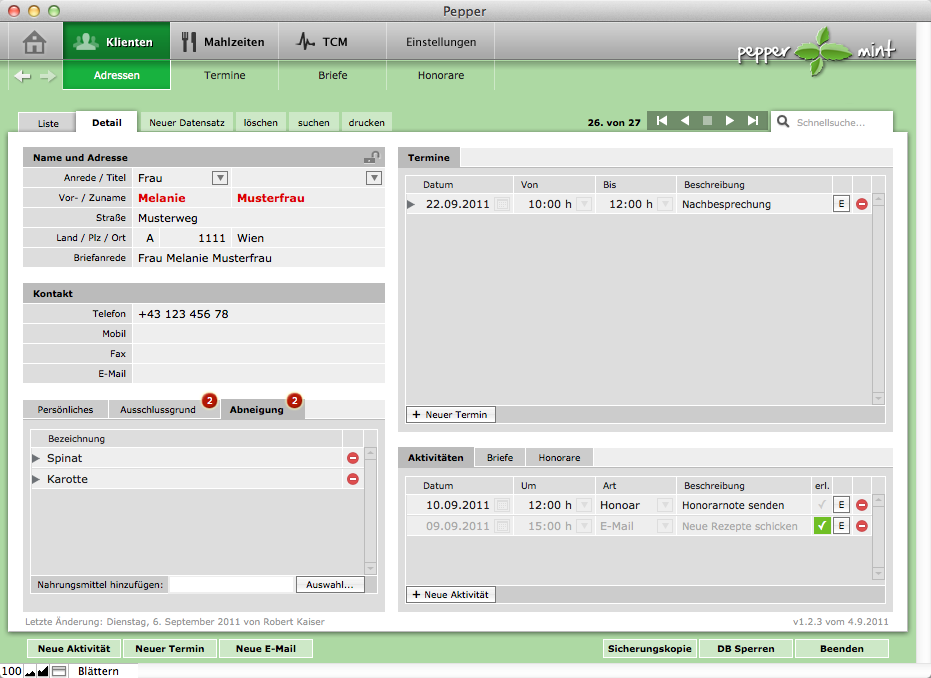Switch to the Mahlzeiten section
Viewport: 931px width, 678px height.
[223, 42]
